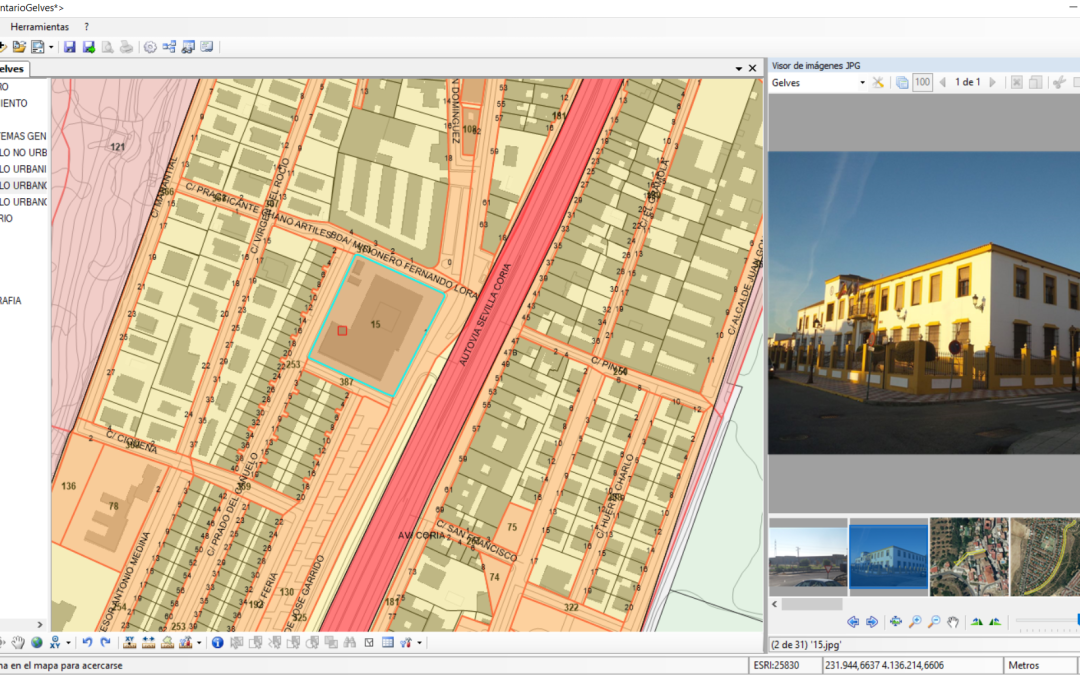Click the settings gear icon in top toolbar
Screen dimensions: 1080x675
pyautogui.click(x=150, y=47)
